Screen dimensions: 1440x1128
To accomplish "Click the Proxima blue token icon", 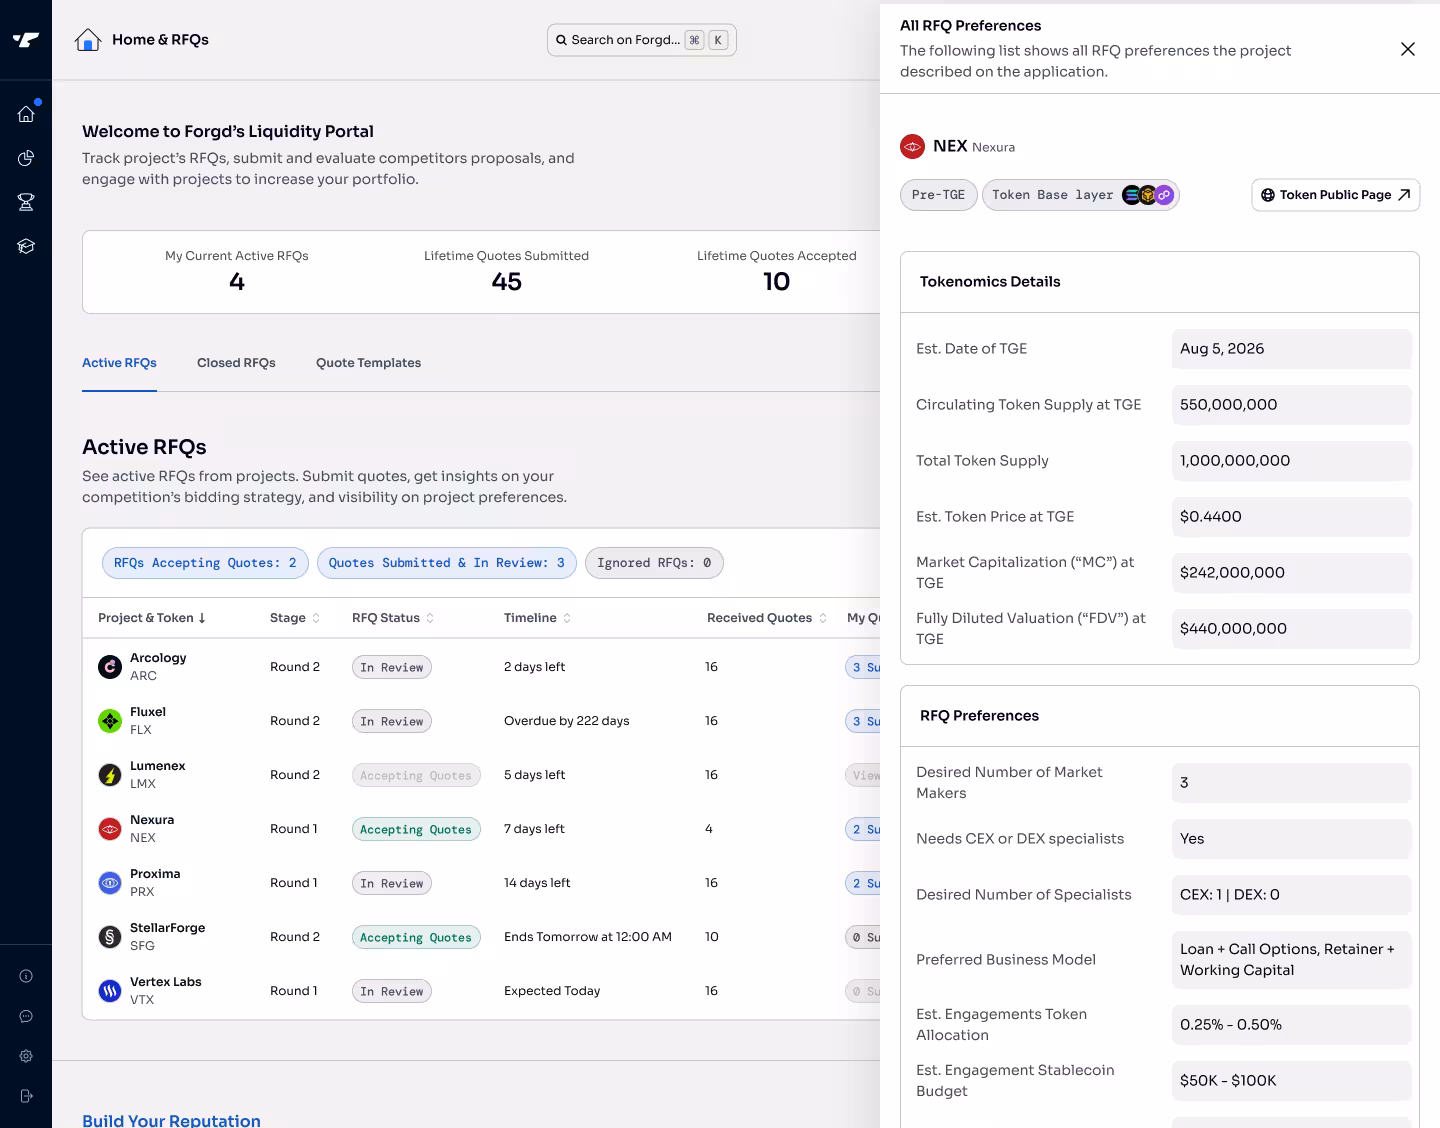I will [x=110, y=883].
